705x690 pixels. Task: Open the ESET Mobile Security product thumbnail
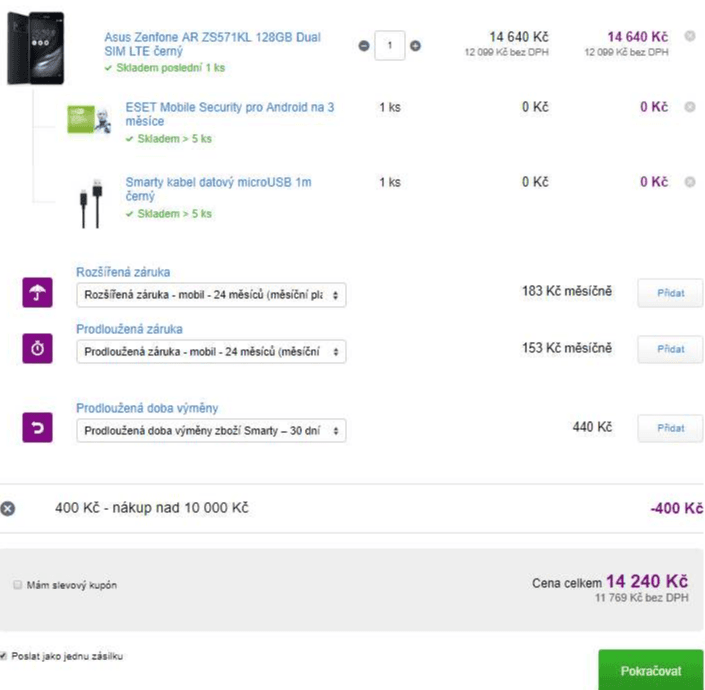tap(89, 119)
